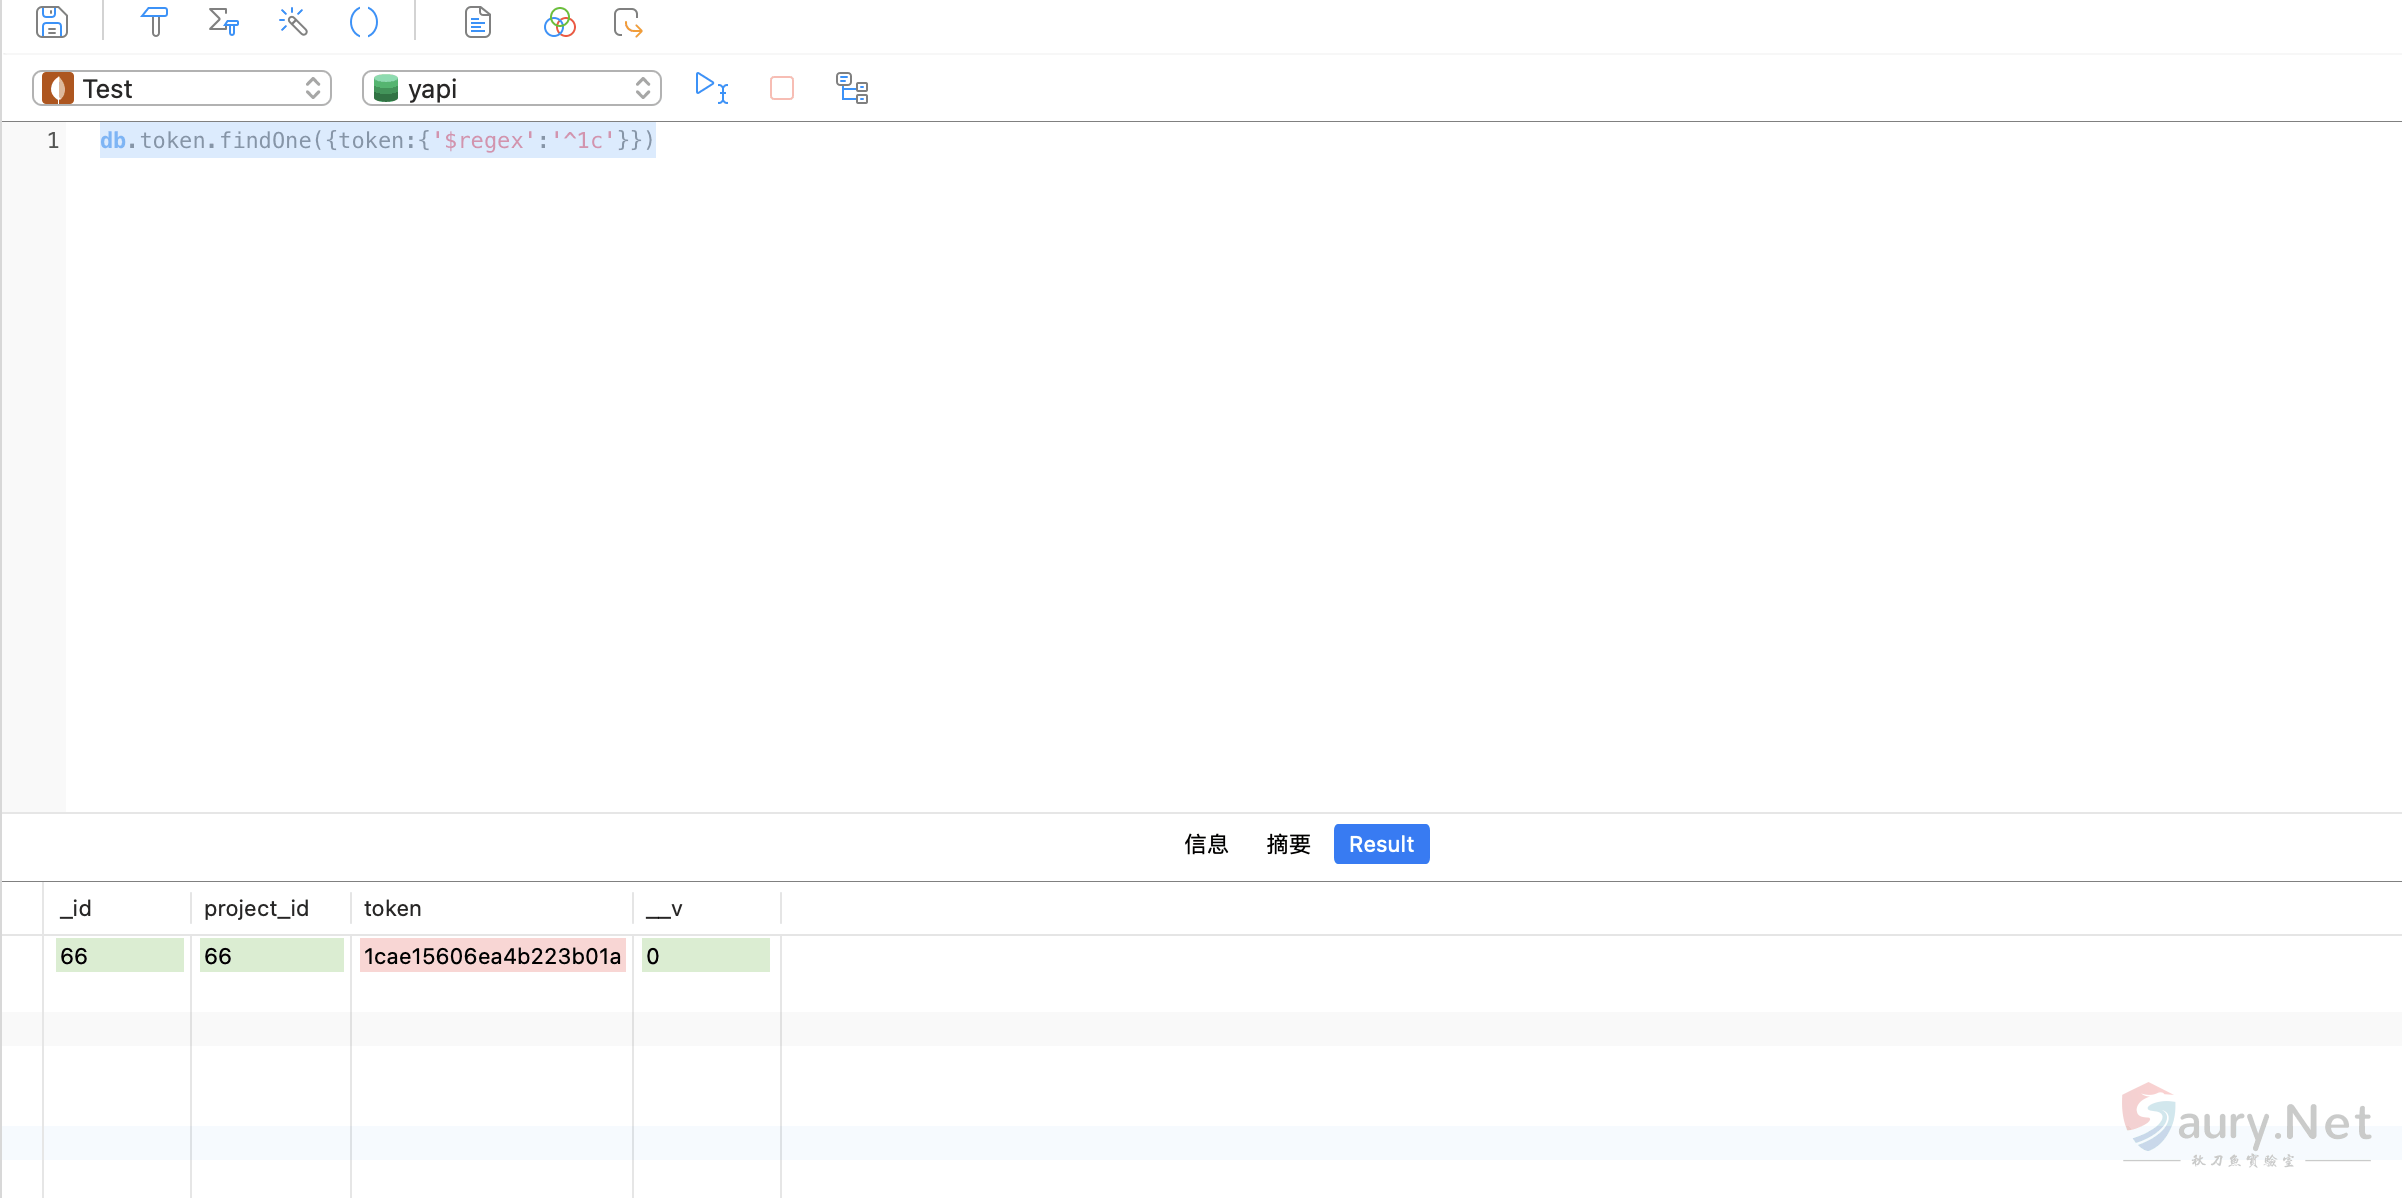Click the project_id column header
Viewport: 2402px width, 1198px height.
256,908
